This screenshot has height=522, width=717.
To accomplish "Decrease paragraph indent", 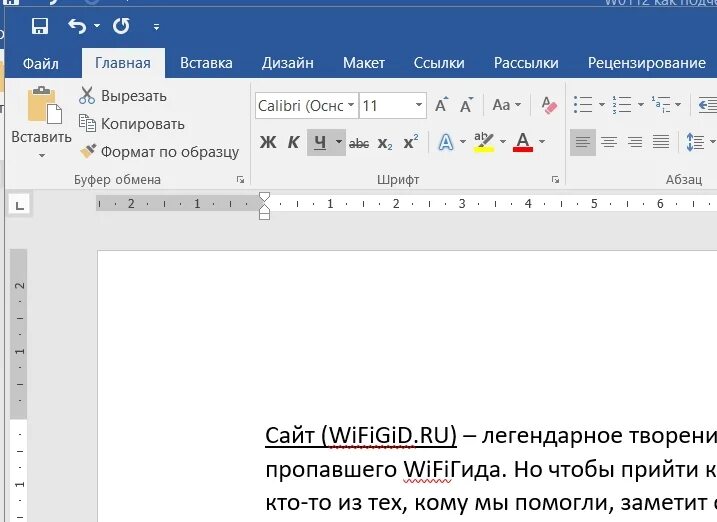I will (x=707, y=105).
